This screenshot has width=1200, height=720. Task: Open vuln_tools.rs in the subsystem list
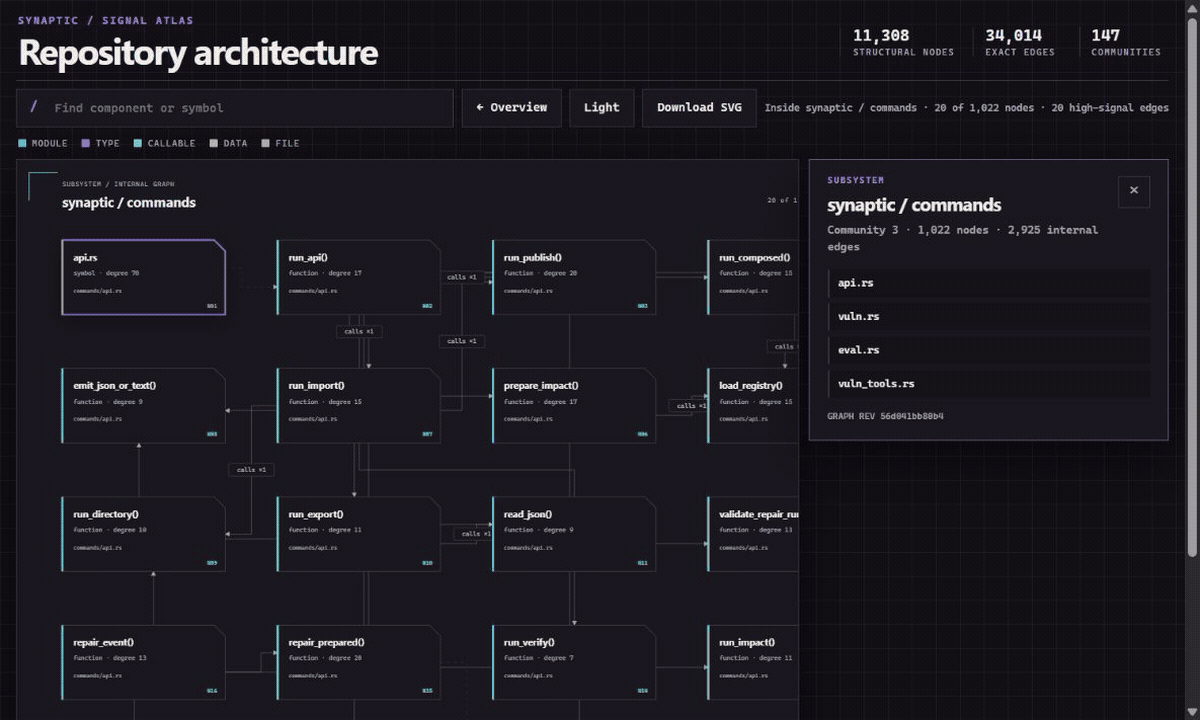tap(989, 383)
